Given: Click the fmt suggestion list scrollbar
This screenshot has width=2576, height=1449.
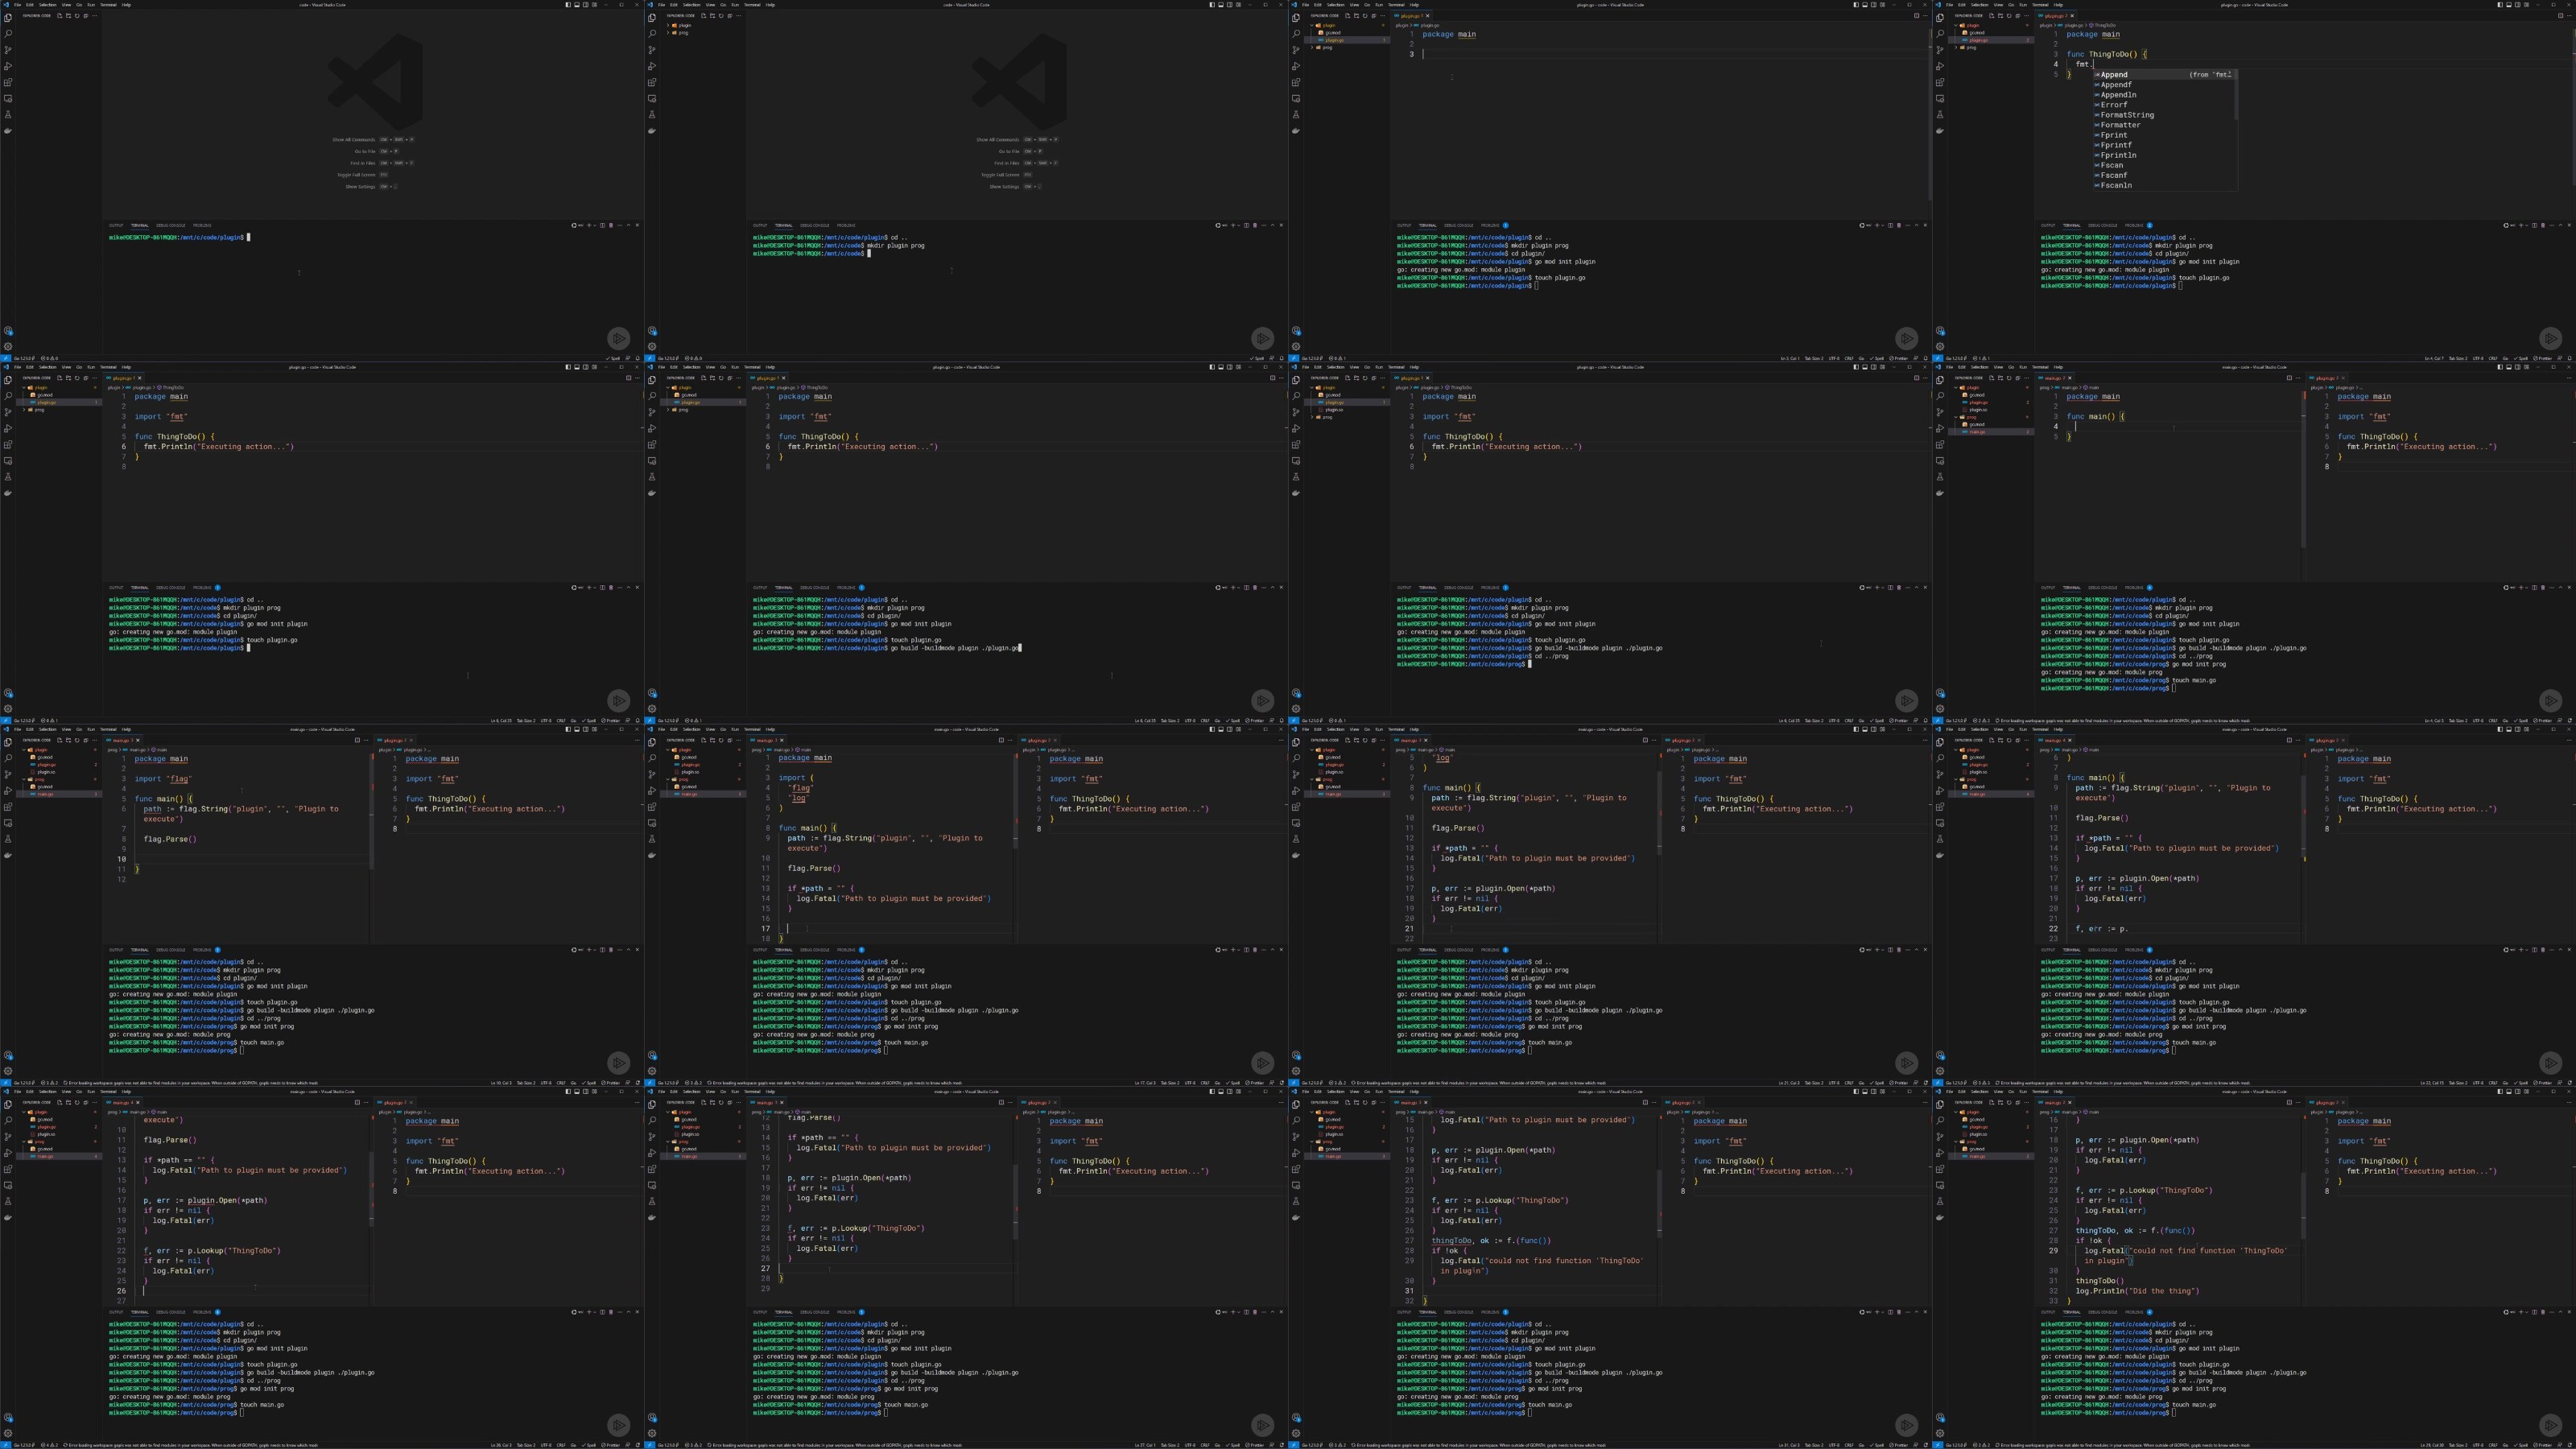Looking at the screenshot, I should tap(2236, 95).
